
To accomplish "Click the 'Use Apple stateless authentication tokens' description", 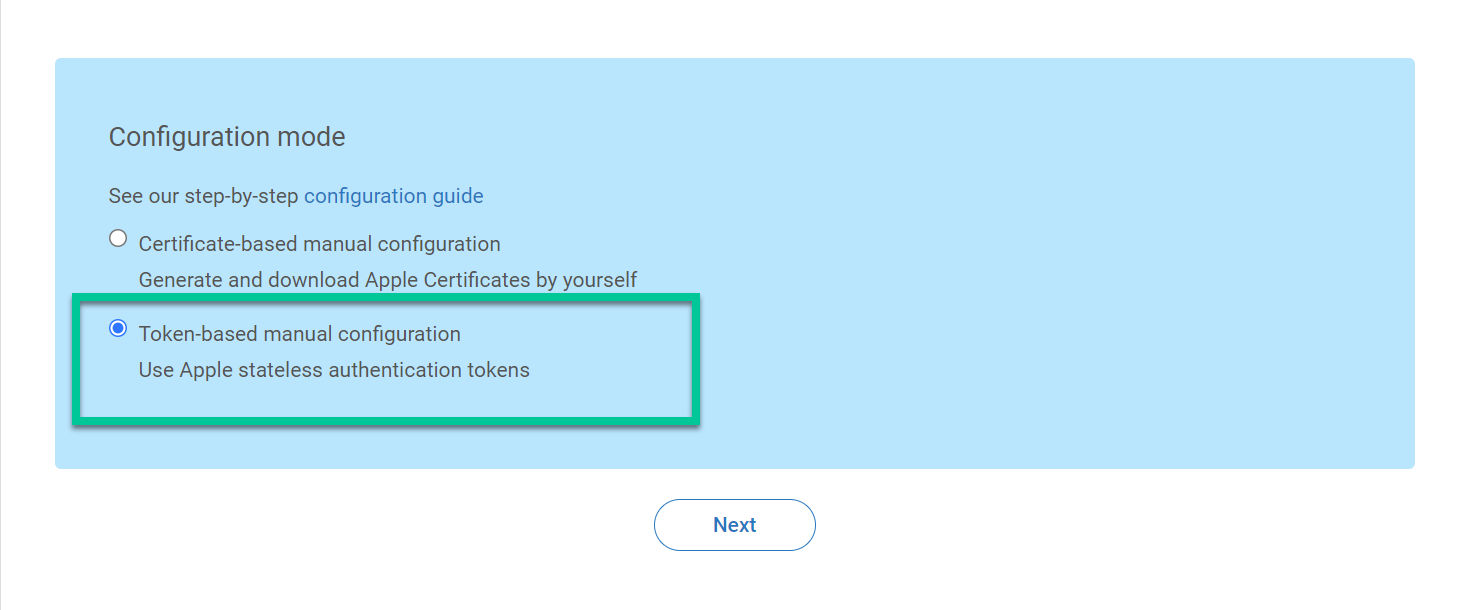I will click(x=334, y=370).
